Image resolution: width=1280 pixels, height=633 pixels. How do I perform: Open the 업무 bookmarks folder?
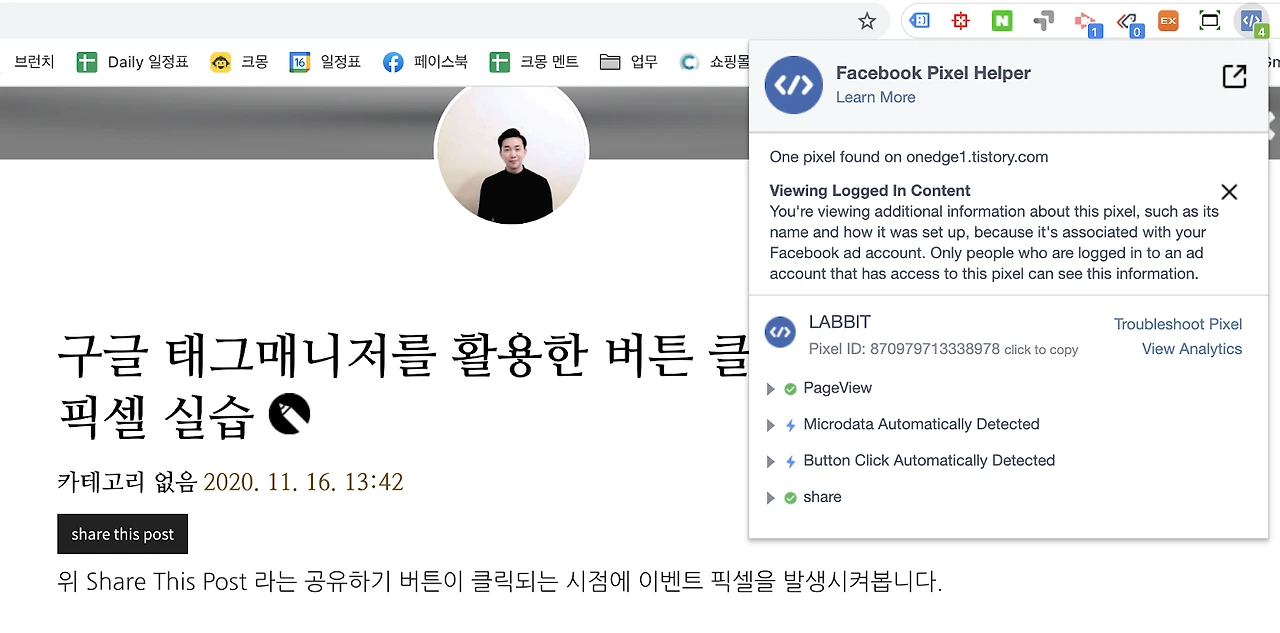pos(629,62)
